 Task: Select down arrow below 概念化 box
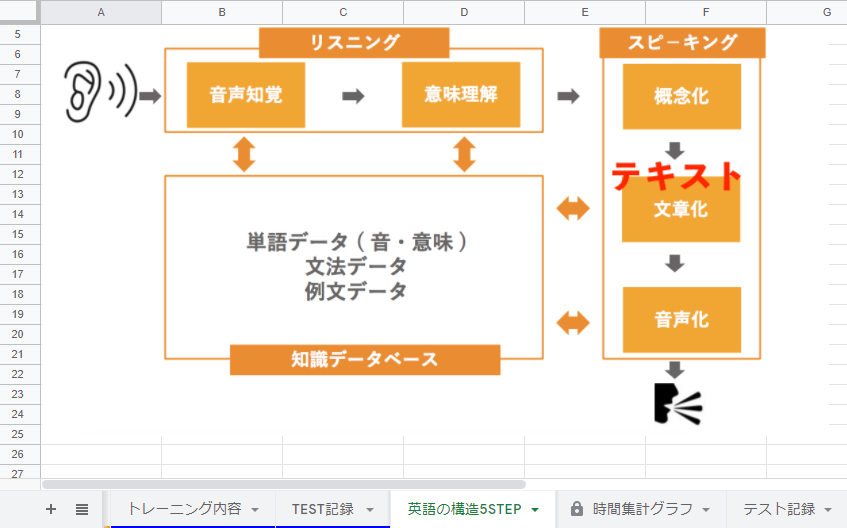point(675,150)
